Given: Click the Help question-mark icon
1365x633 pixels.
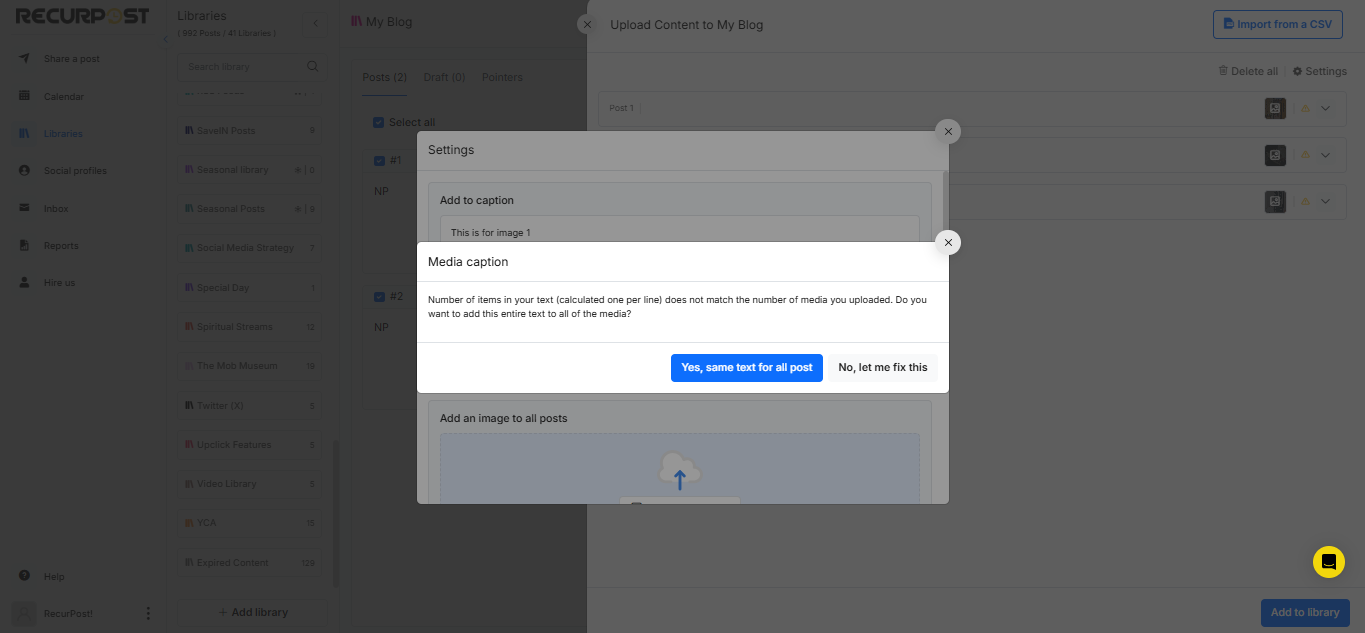Looking at the screenshot, I should (24, 576).
